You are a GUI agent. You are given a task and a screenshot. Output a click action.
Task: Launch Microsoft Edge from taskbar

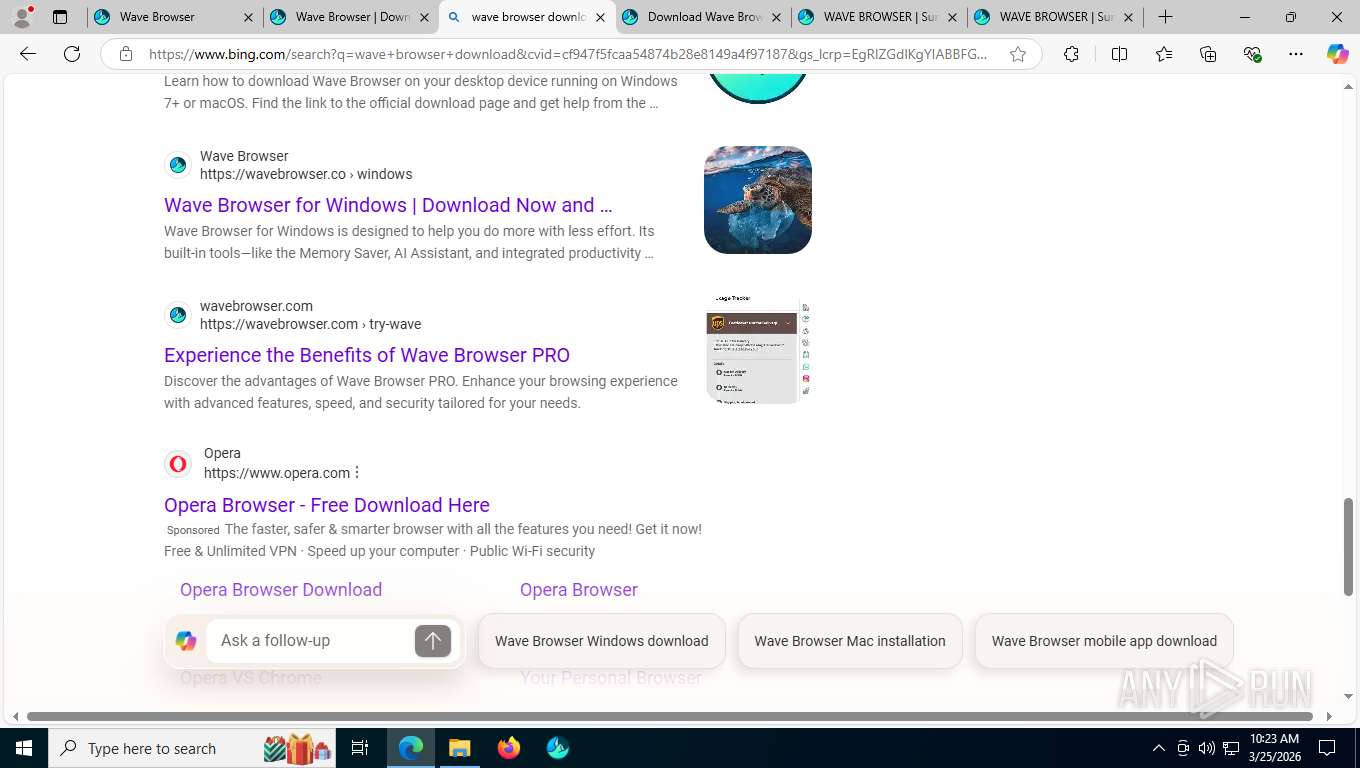pyautogui.click(x=411, y=748)
